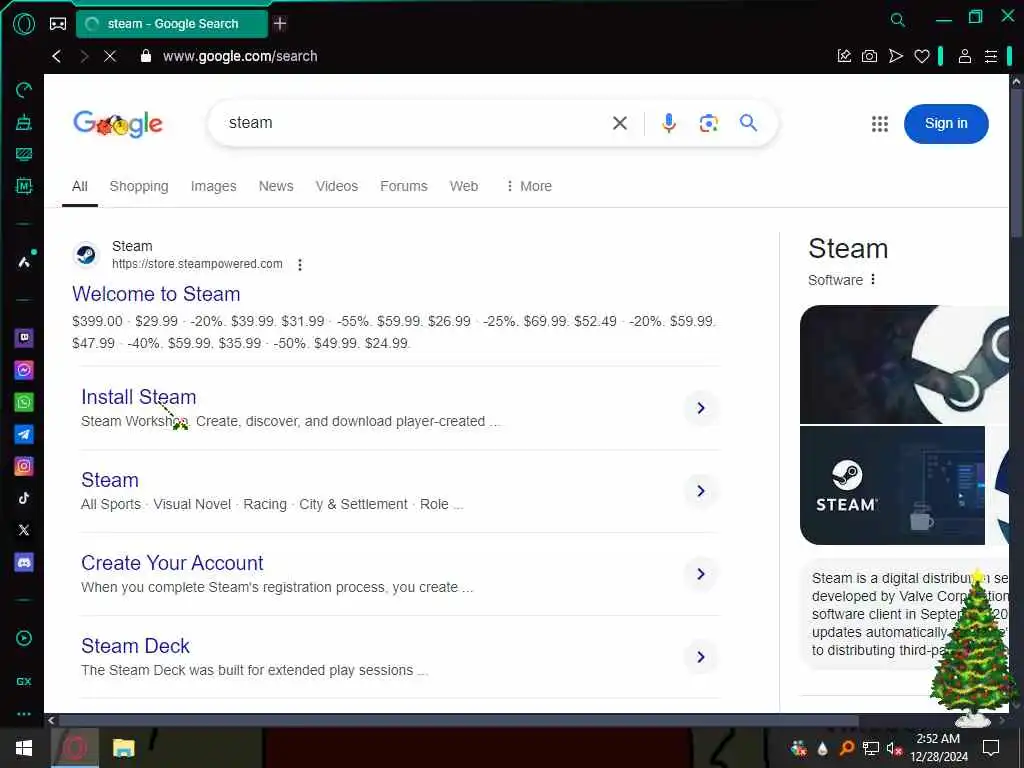Viewport: 1024px width, 768px height.
Task: Start voice search with microphone
Action: 668,123
